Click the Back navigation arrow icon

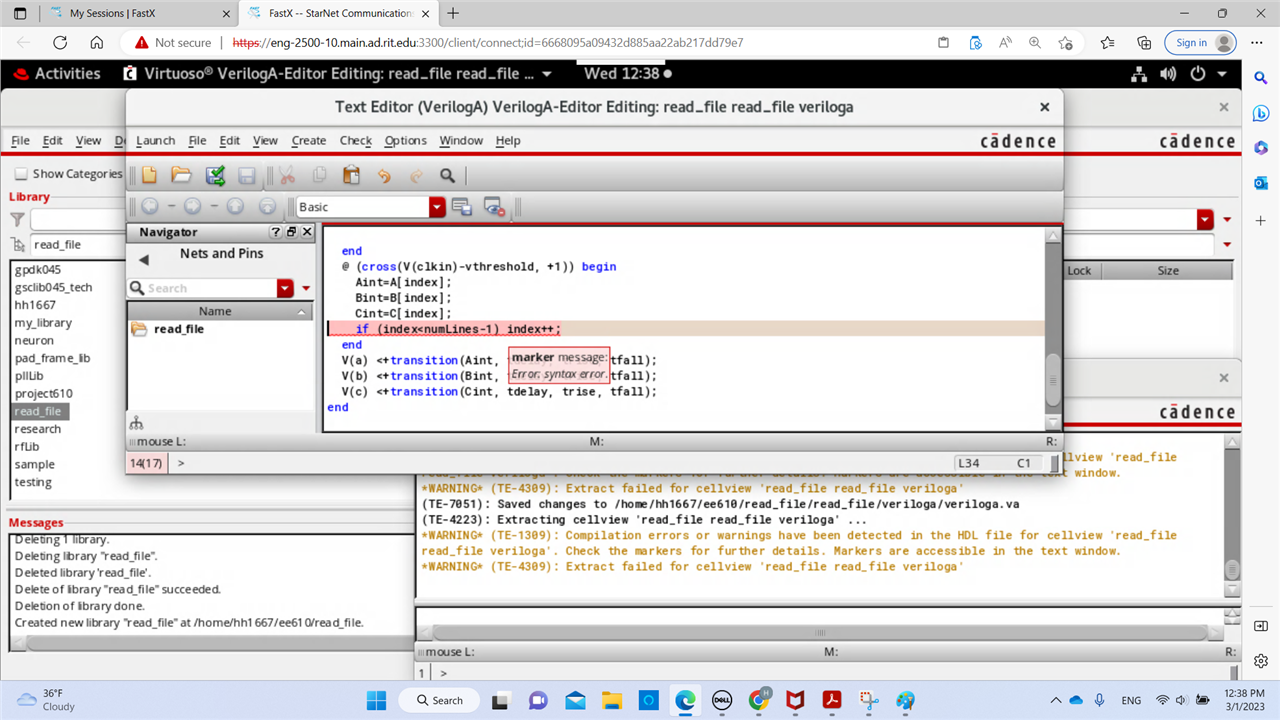pyautogui.click(x=149, y=206)
